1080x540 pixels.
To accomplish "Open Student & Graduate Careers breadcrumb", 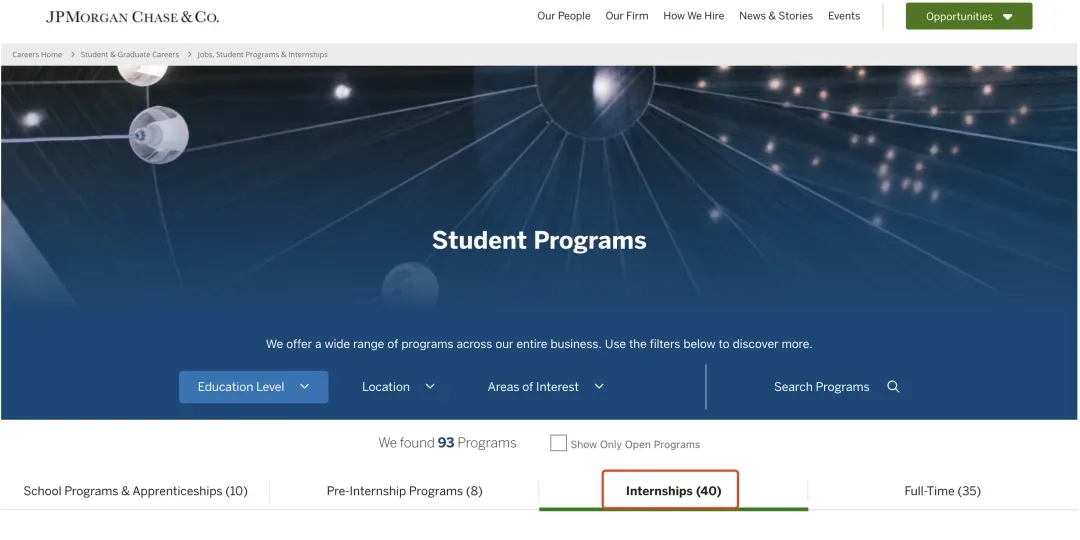I will tap(129, 54).
